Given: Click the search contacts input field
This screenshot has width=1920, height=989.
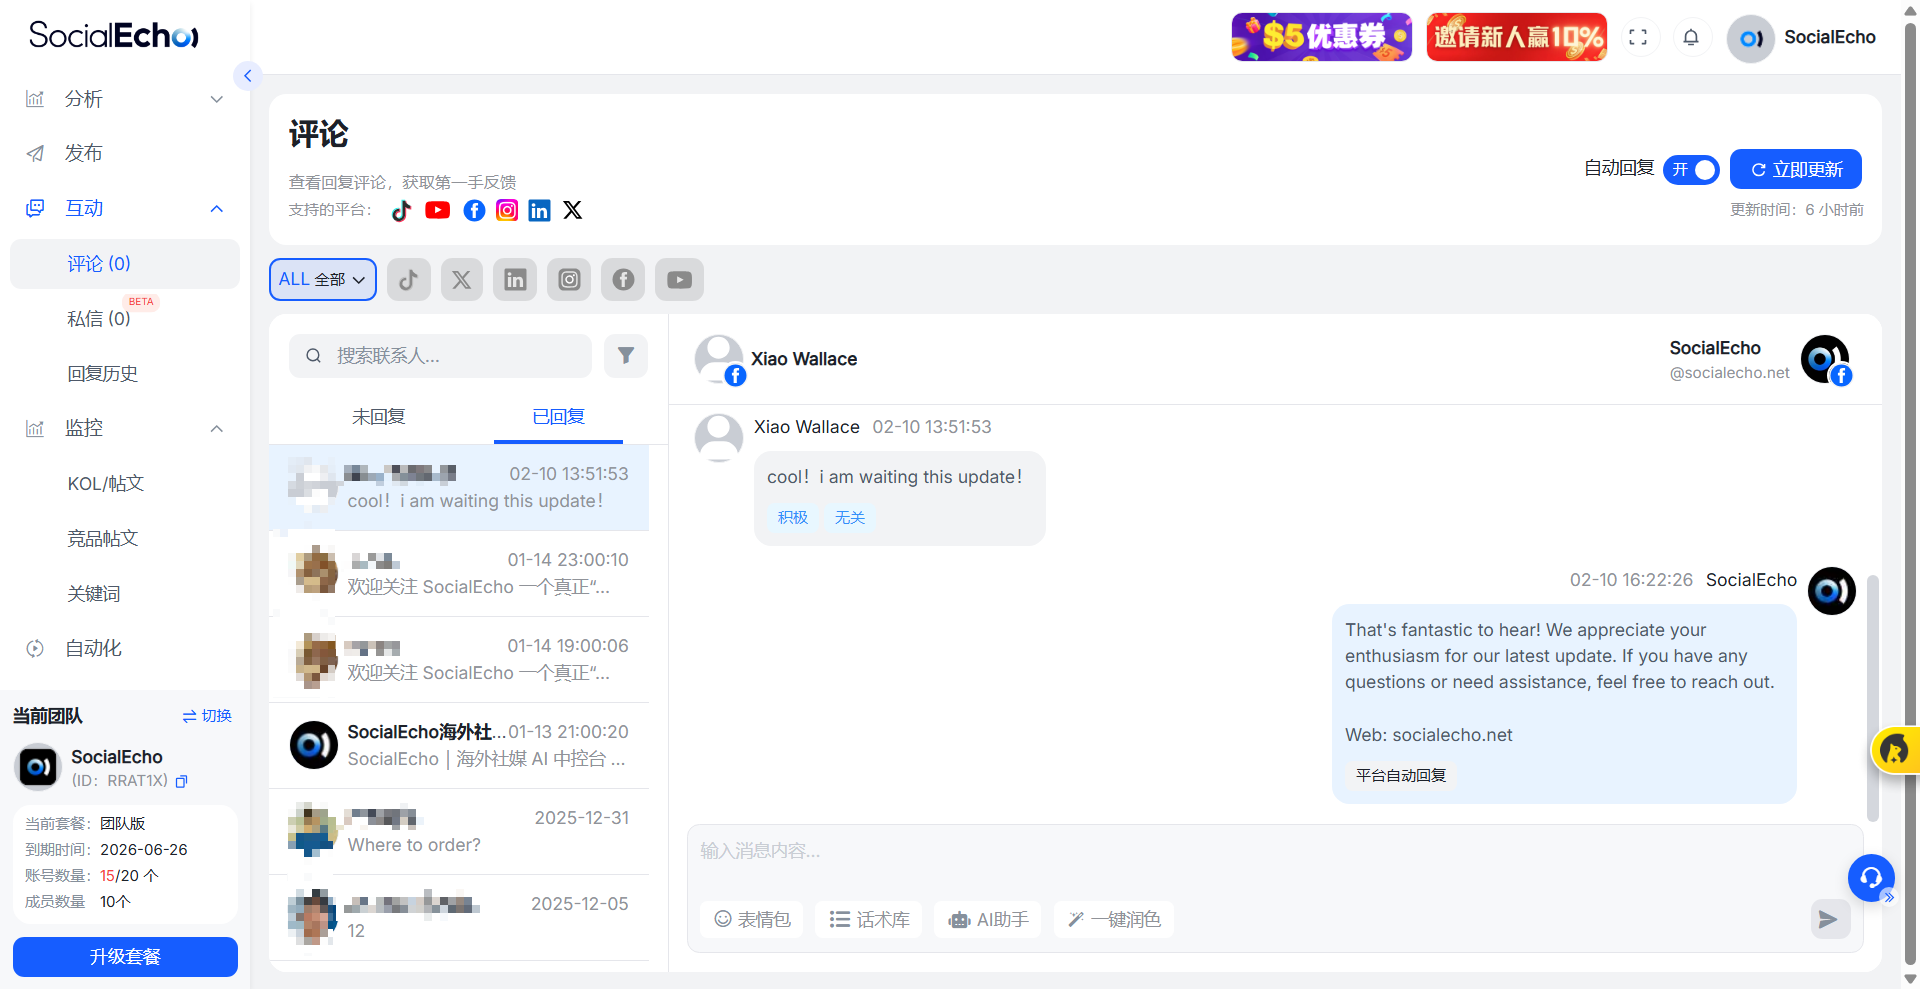Looking at the screenshot, I should (440, 356).
